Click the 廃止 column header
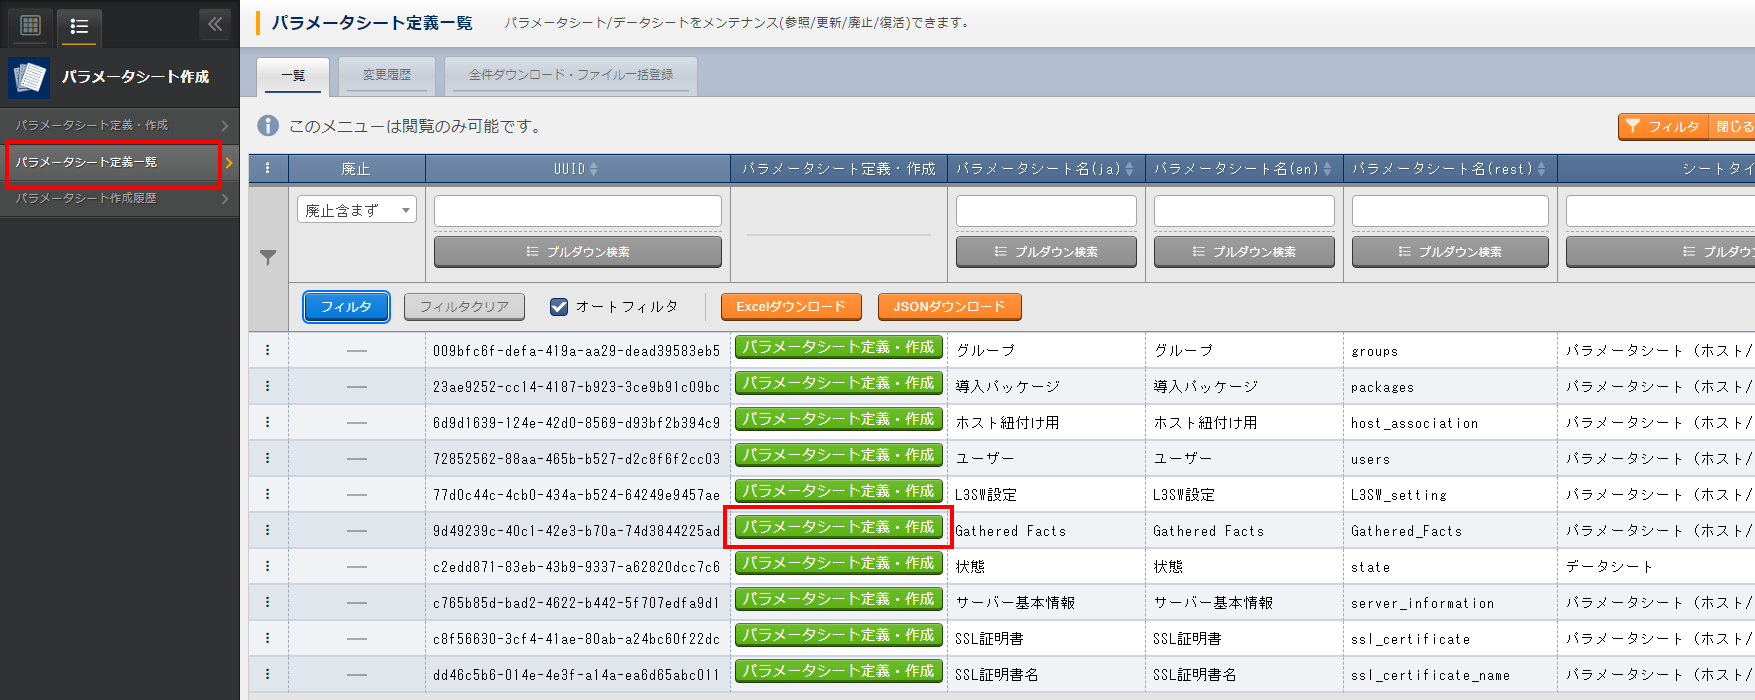The image size is (1755, 700). click(356, 169)
